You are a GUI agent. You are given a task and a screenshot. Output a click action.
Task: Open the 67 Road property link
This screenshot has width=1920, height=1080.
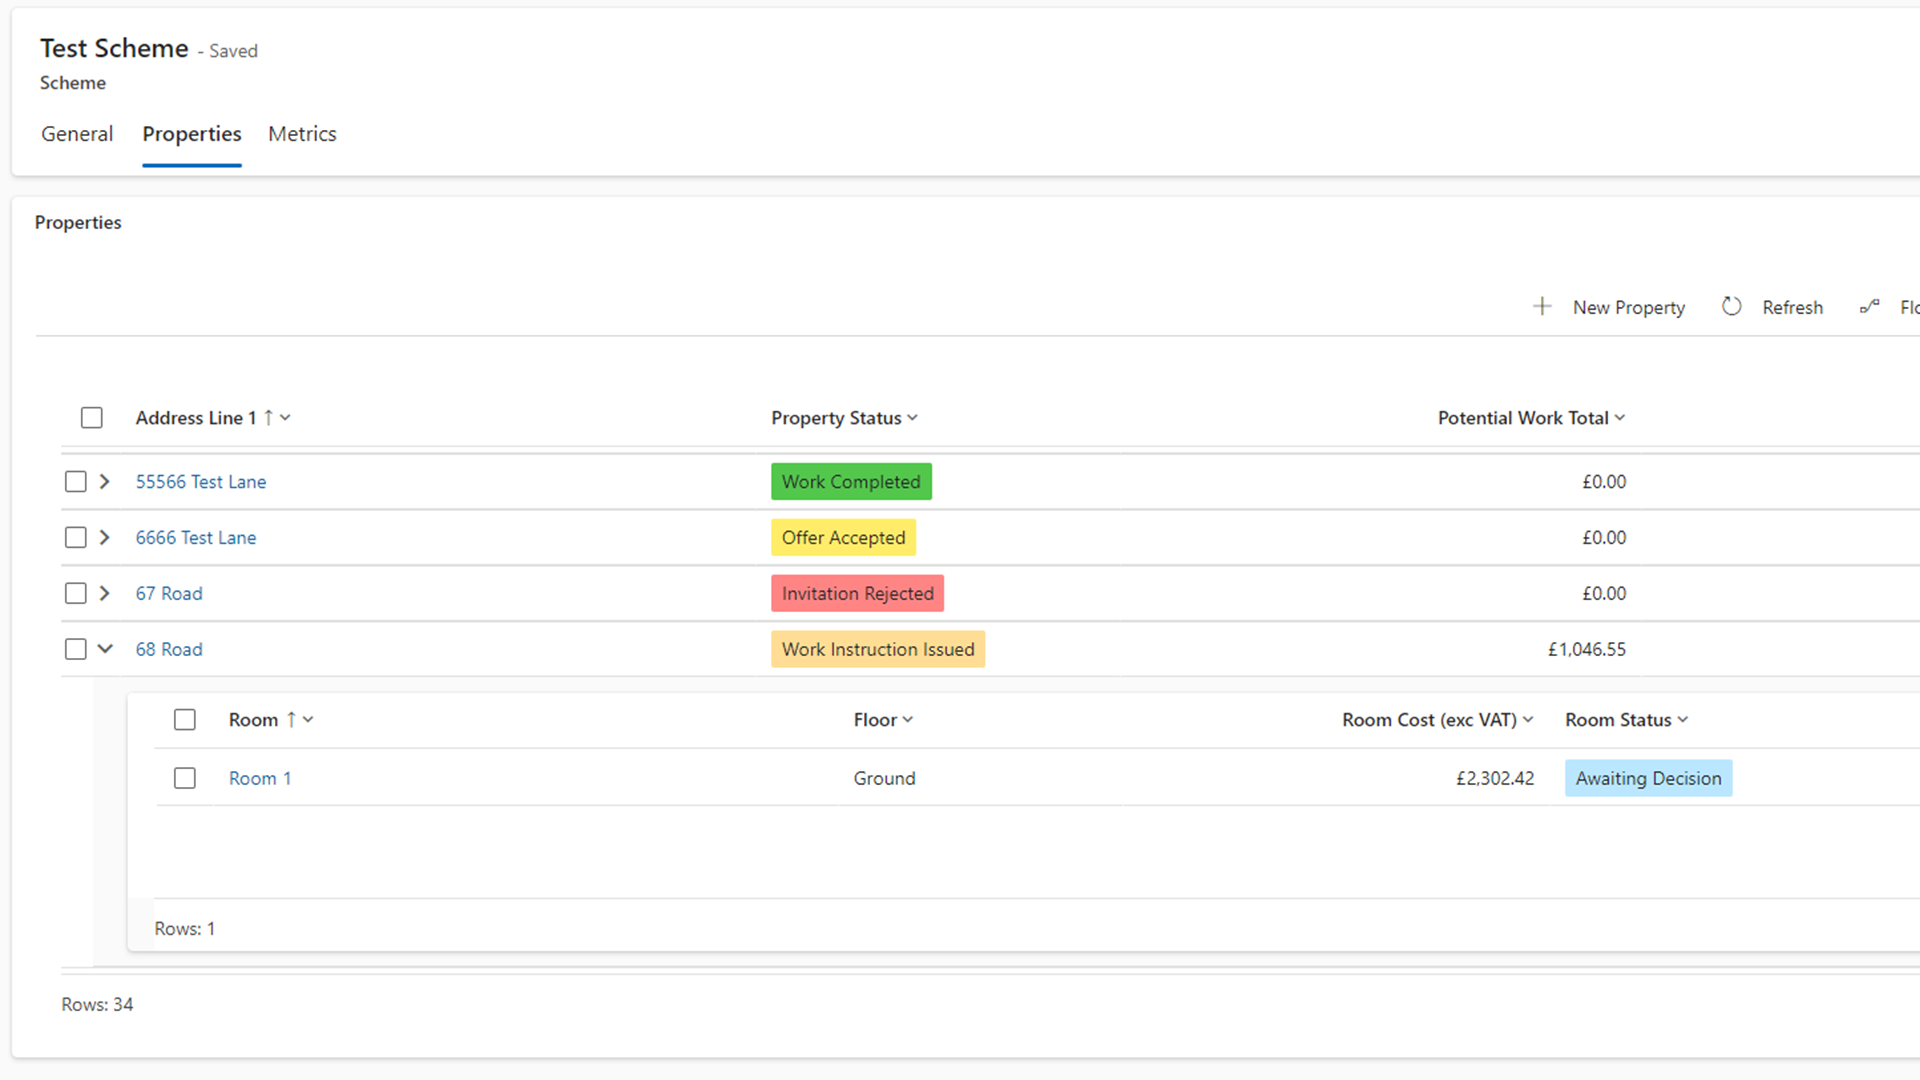tap(169, 594)
